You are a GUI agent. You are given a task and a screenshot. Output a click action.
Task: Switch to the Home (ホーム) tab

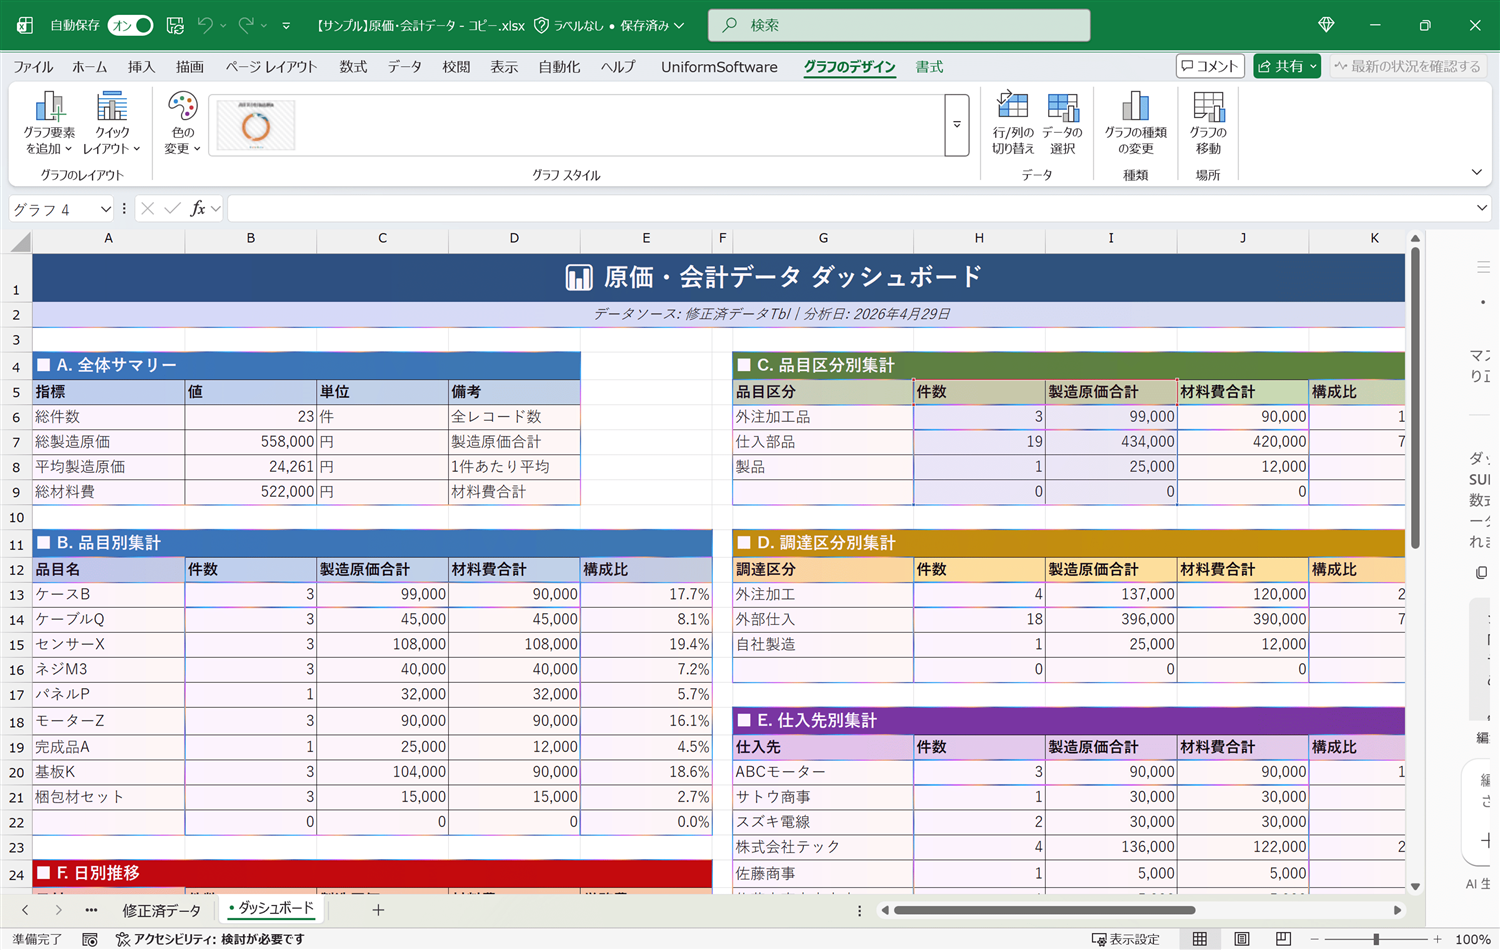point(90,67)
